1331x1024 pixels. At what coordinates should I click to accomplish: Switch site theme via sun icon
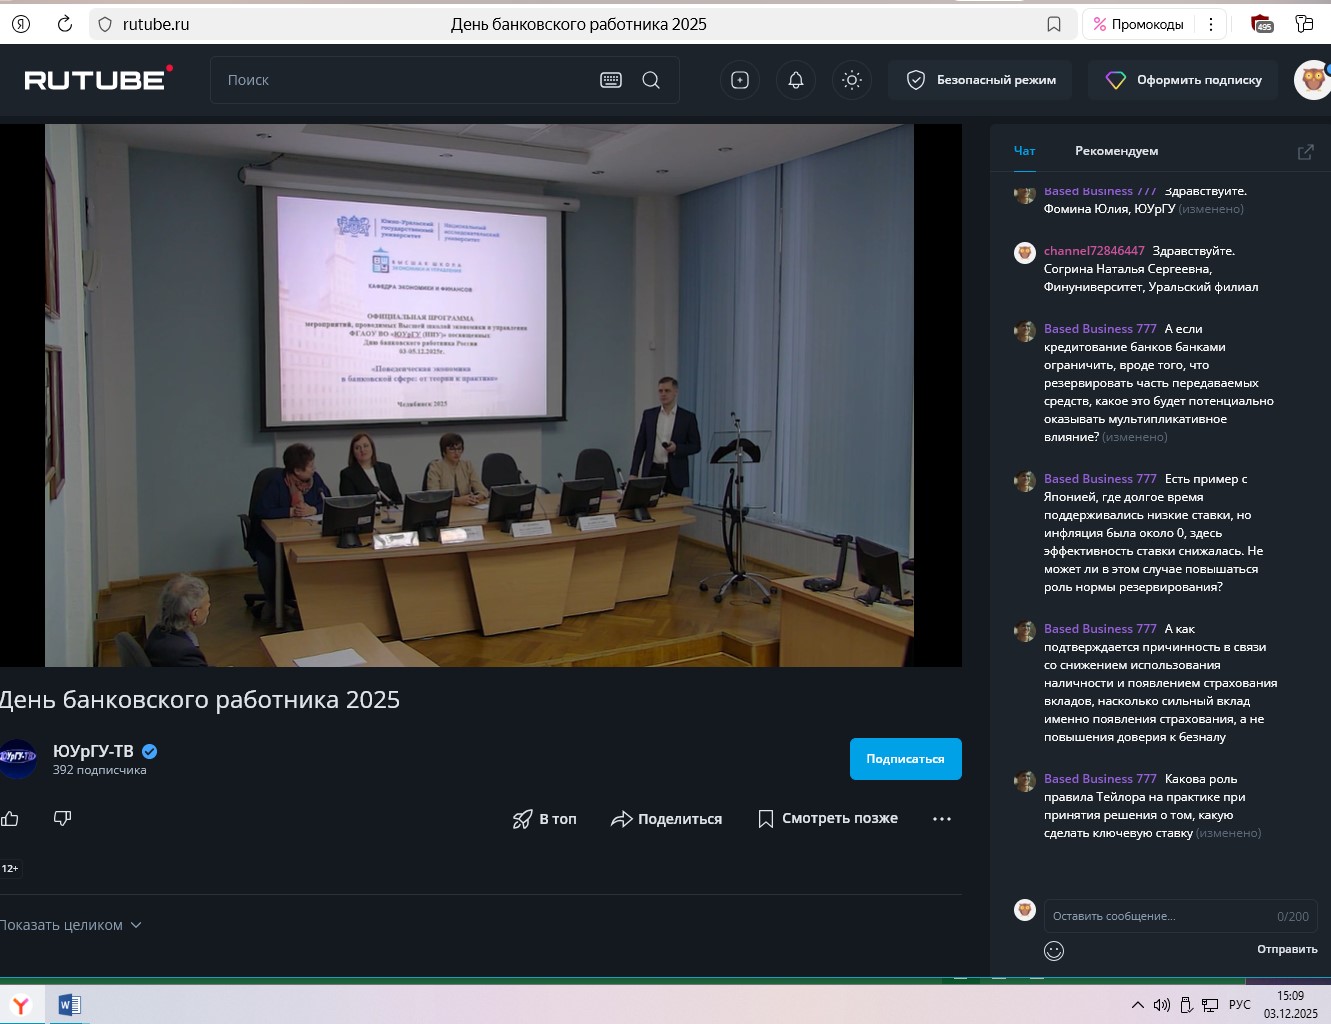[x=852, y=80]
